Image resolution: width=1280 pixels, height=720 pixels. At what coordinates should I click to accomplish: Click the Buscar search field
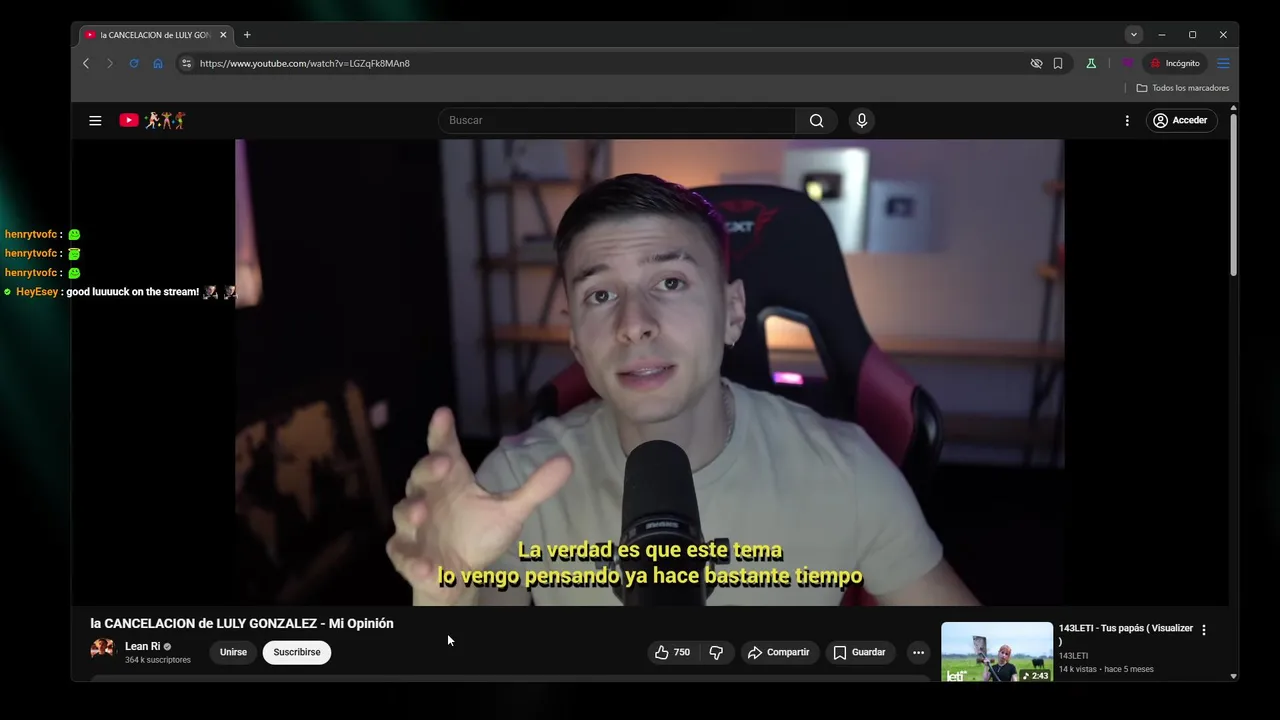[x=617, y=120]
